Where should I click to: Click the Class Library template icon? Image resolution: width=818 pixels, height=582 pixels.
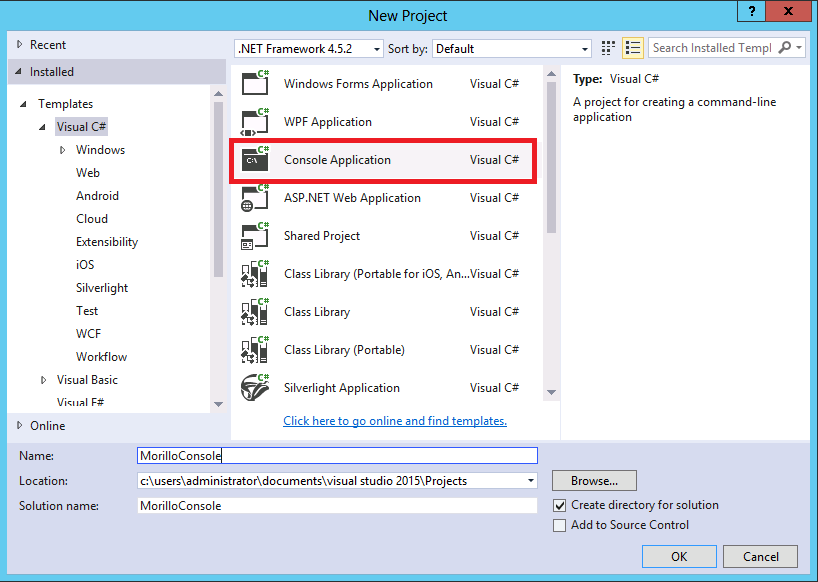tap(255, 312)
